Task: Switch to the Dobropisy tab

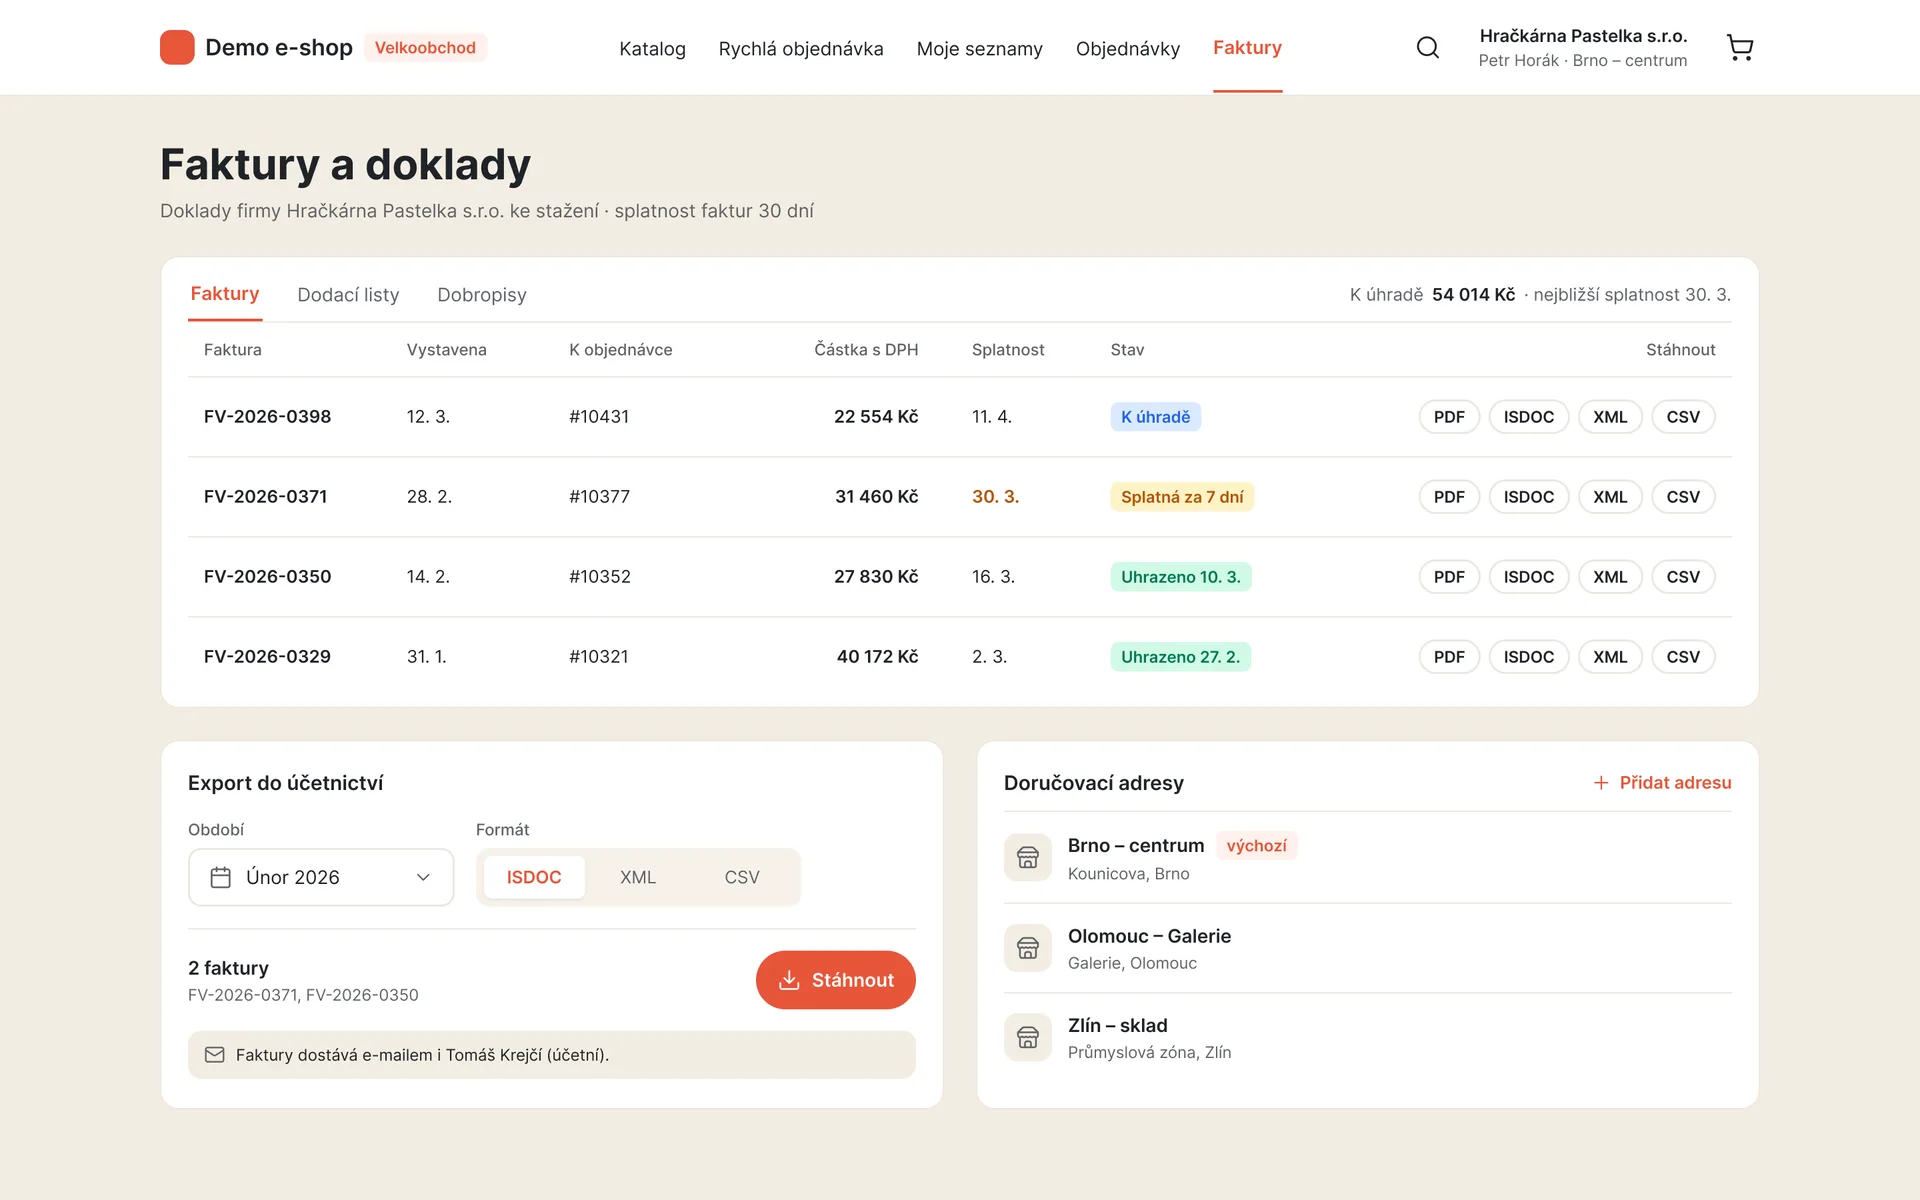Action: coord(482,295)
